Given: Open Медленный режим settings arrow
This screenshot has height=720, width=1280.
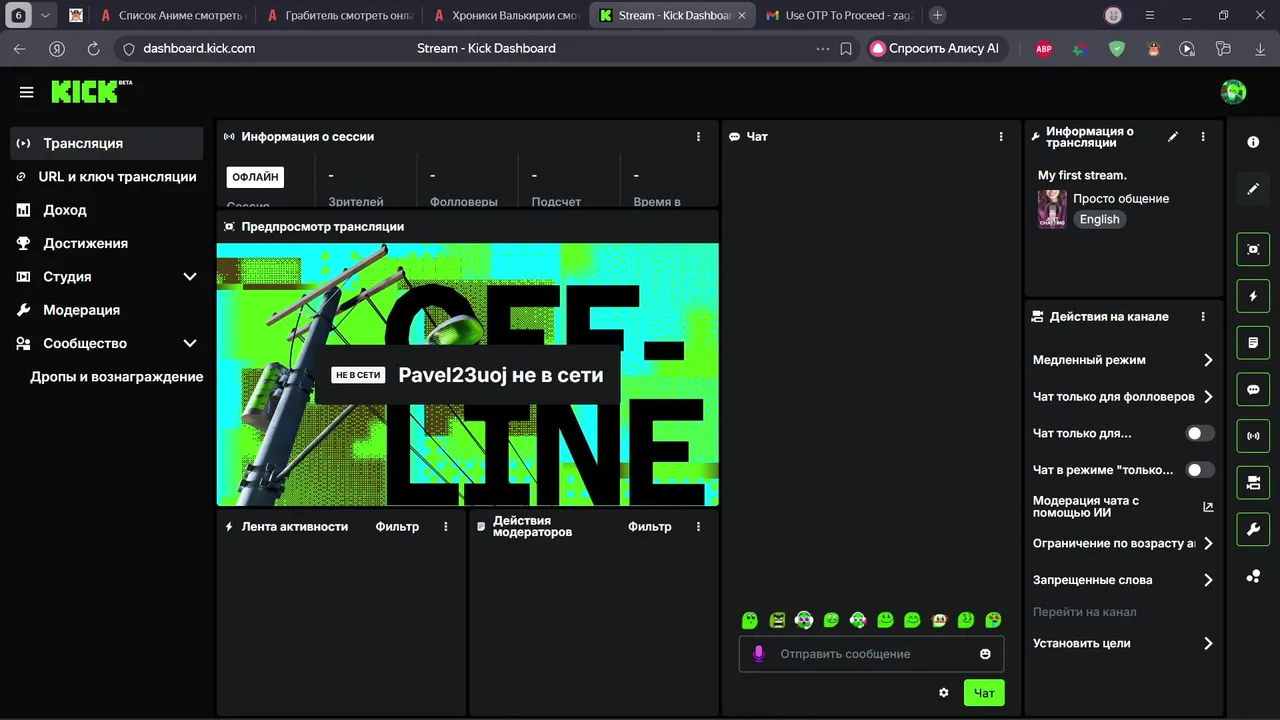Looking at the screenshot, I should click(x=1208, y=360).
